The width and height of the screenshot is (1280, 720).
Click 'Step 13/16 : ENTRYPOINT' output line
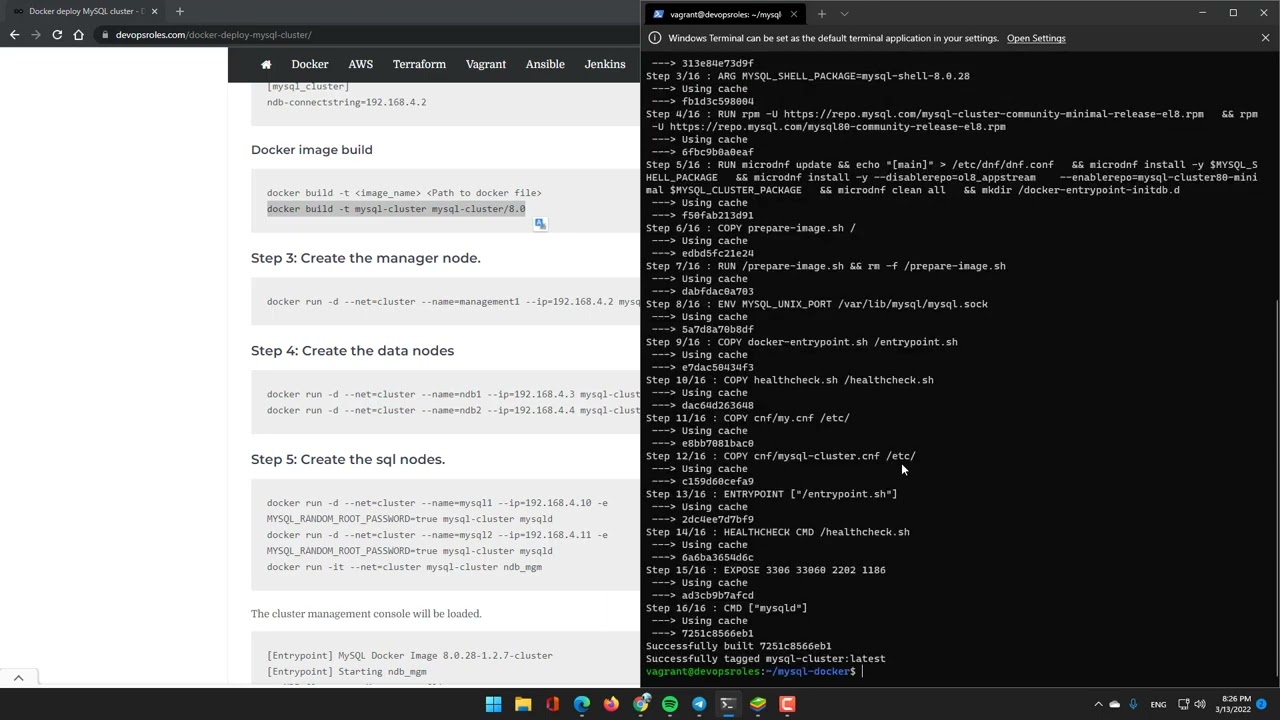coord(772,494)
